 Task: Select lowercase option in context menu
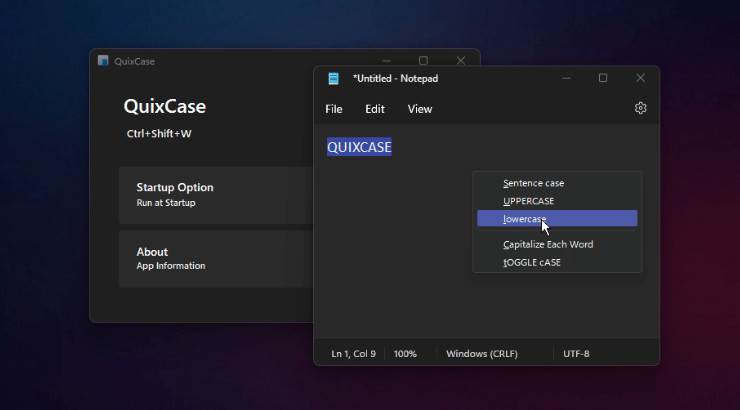click(557, 218)
